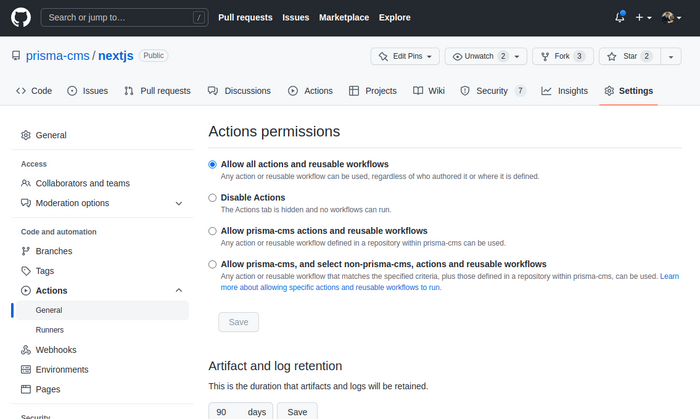
Task: Click the sidebar Actions play-circle icon
Action: [x=26, y=290]
